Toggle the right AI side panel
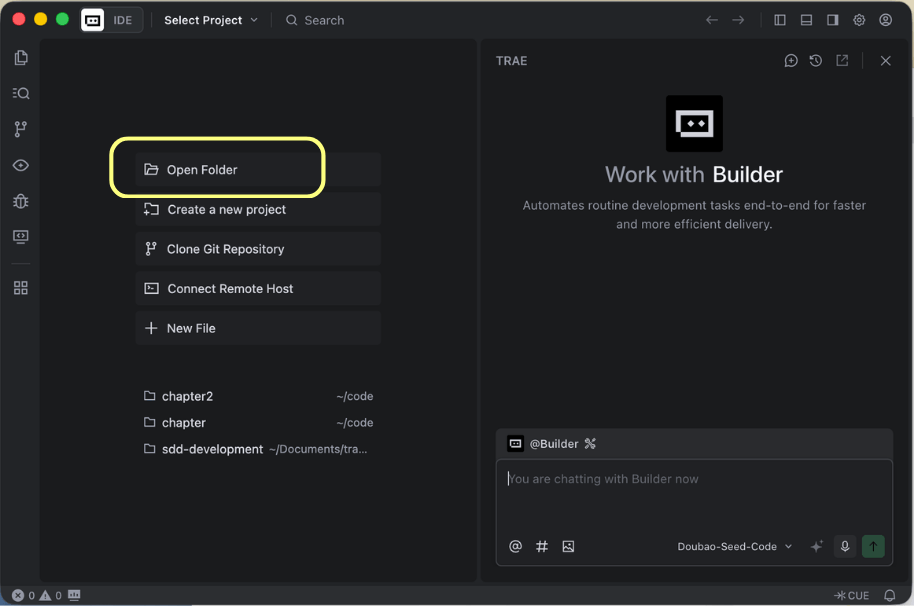 [832, 20]
